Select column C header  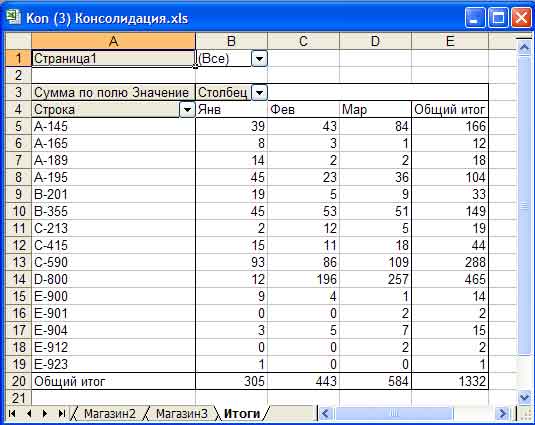303,41
